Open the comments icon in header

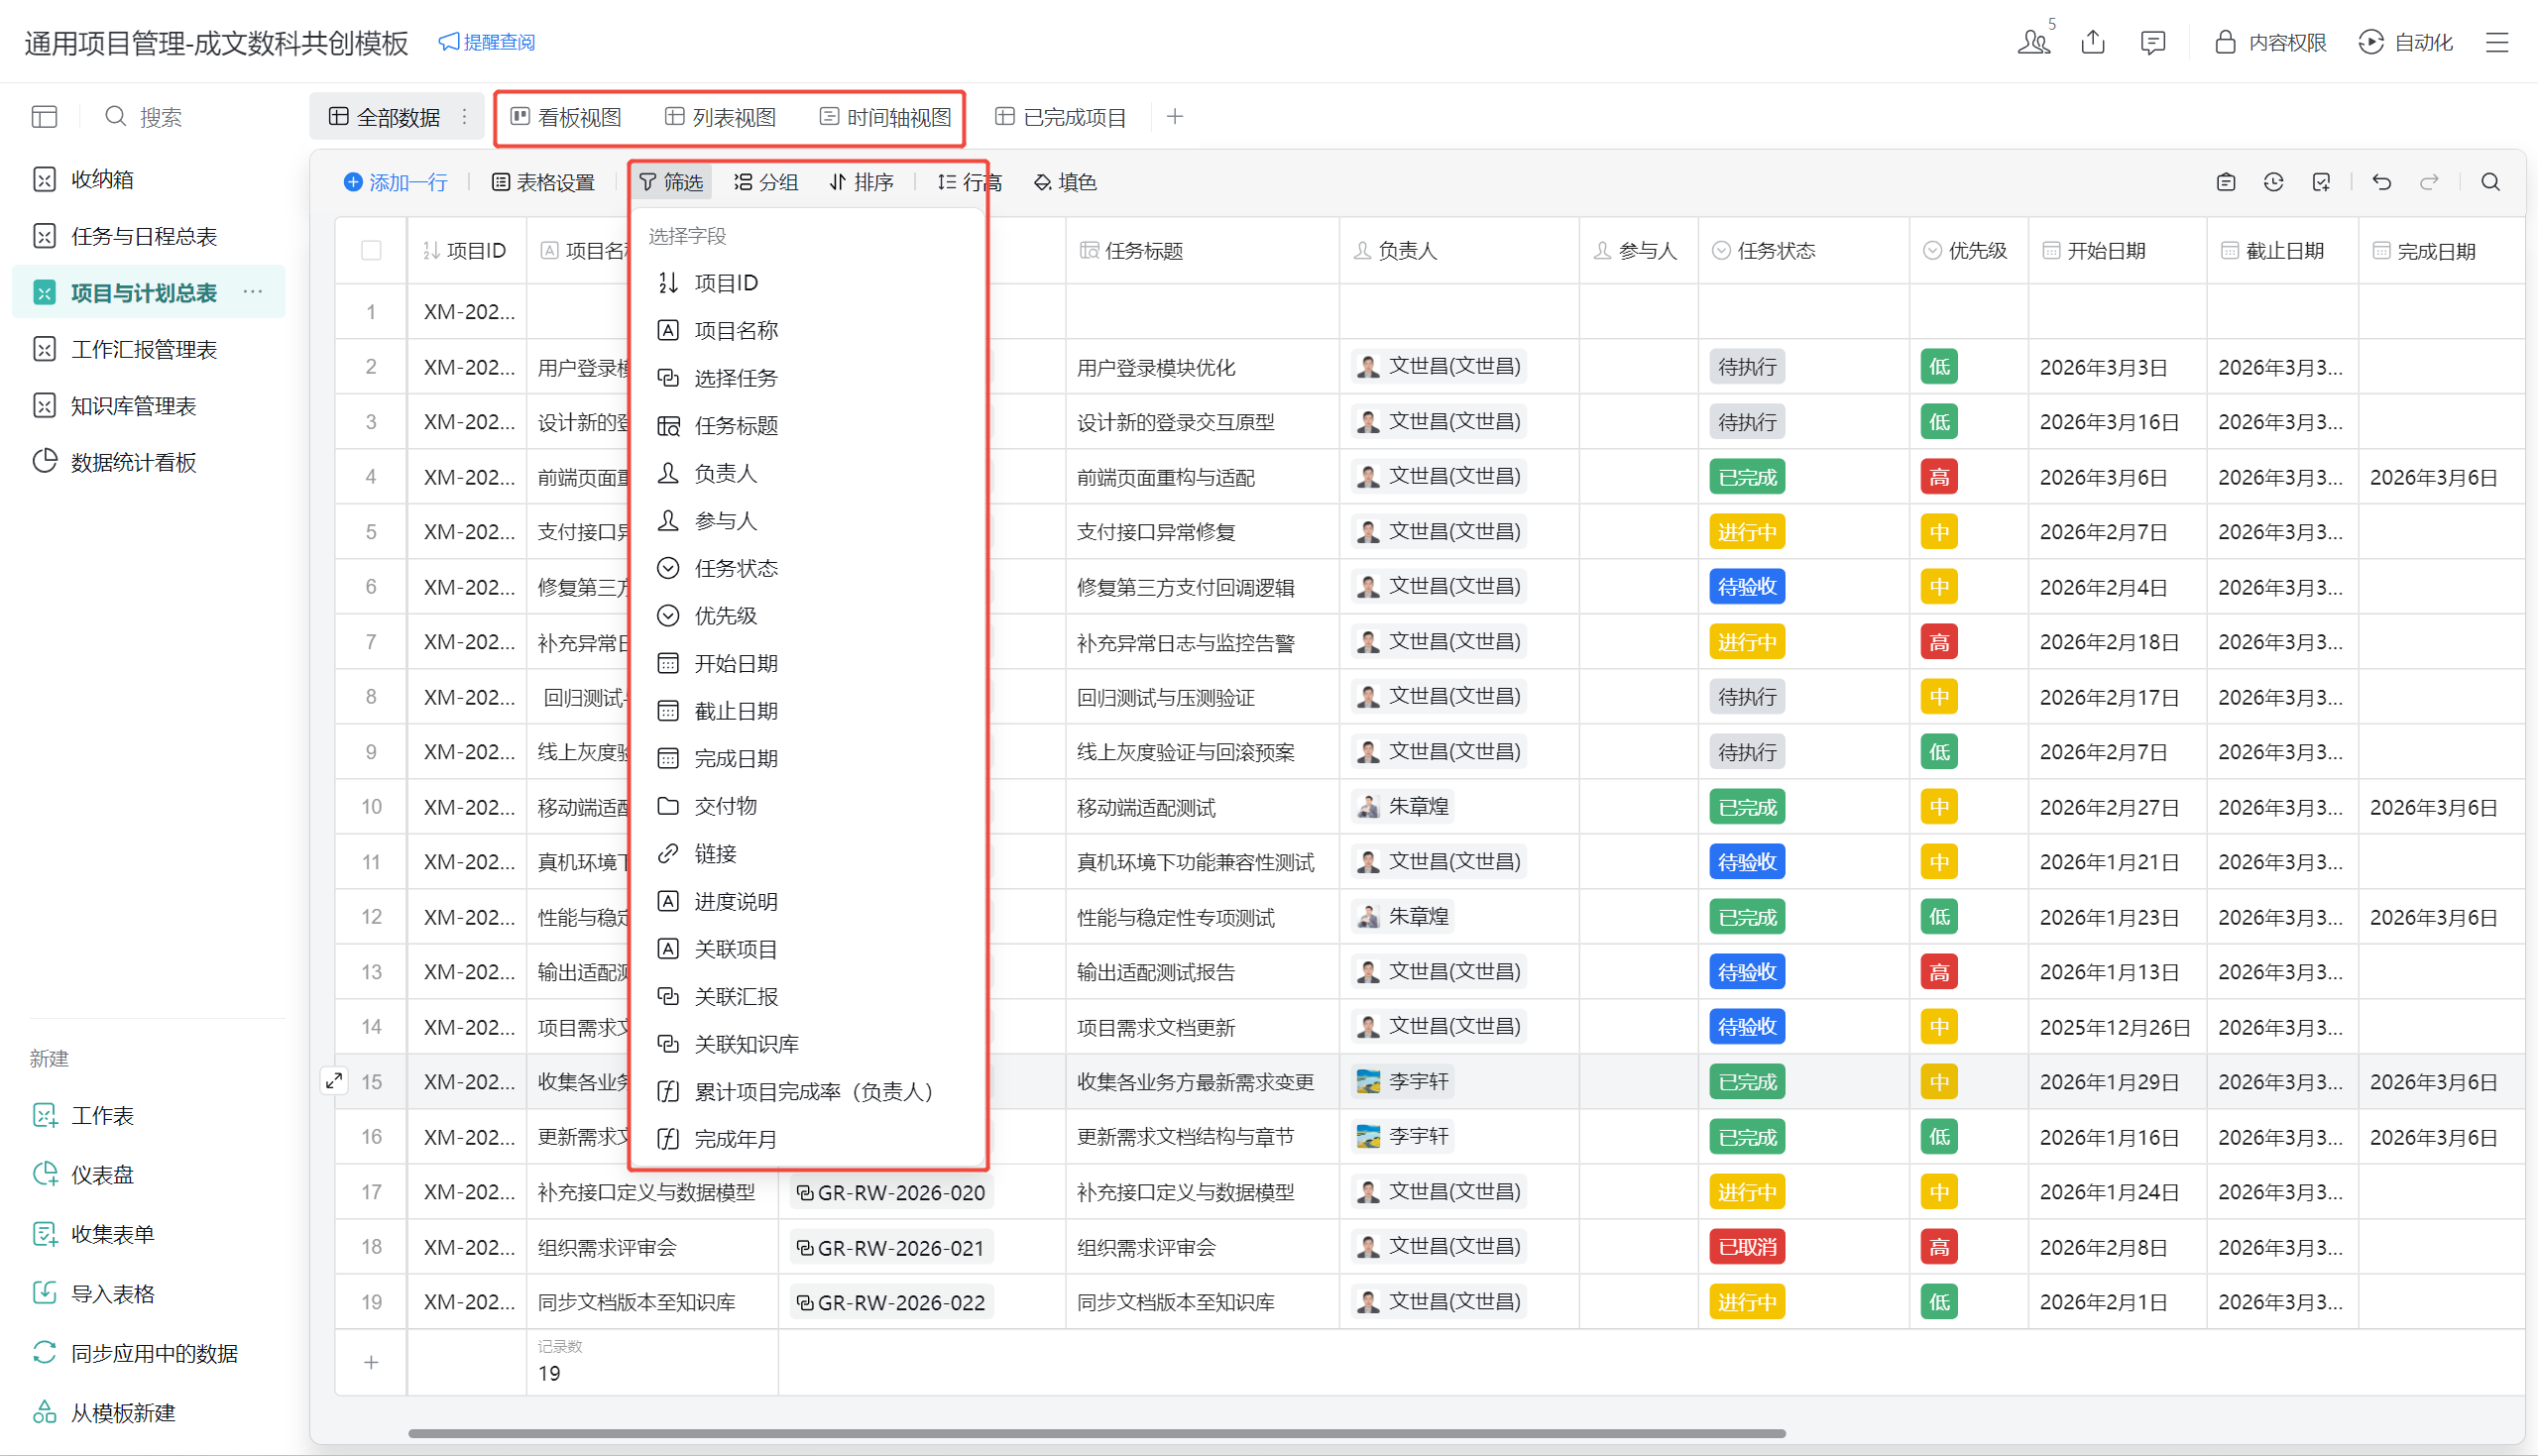click(x=2152, y=42)
